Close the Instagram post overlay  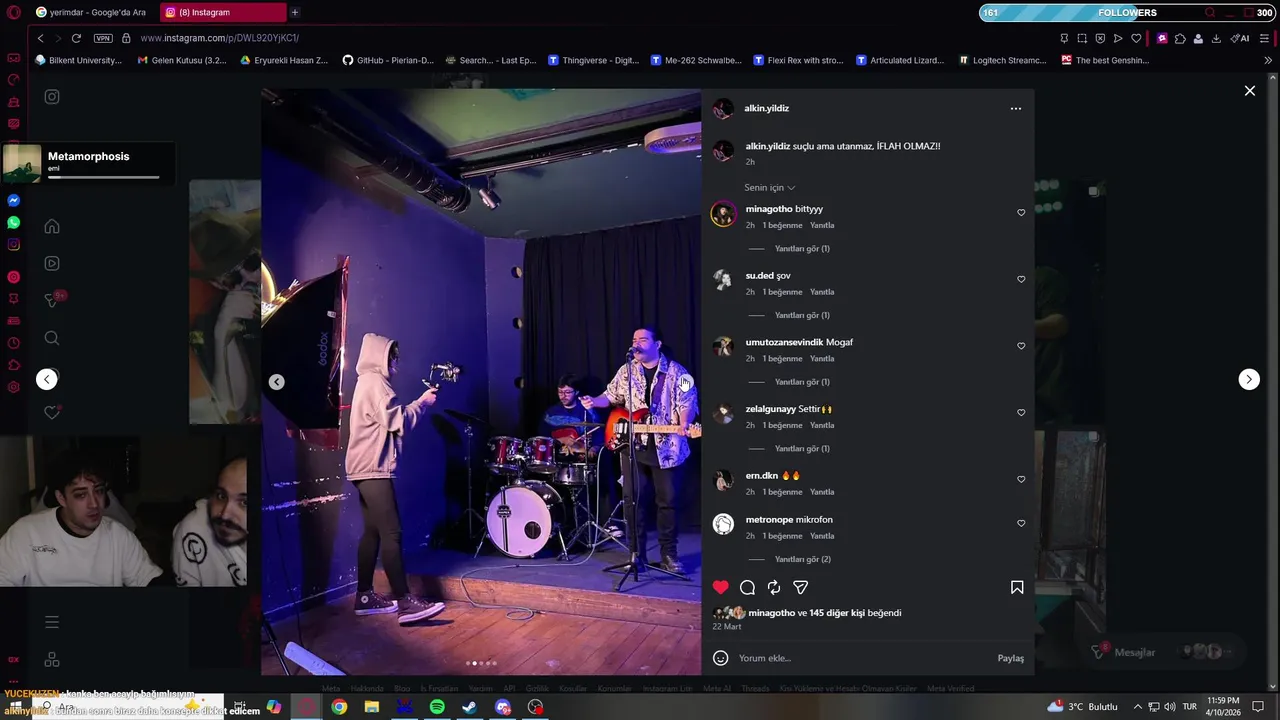1249,91
